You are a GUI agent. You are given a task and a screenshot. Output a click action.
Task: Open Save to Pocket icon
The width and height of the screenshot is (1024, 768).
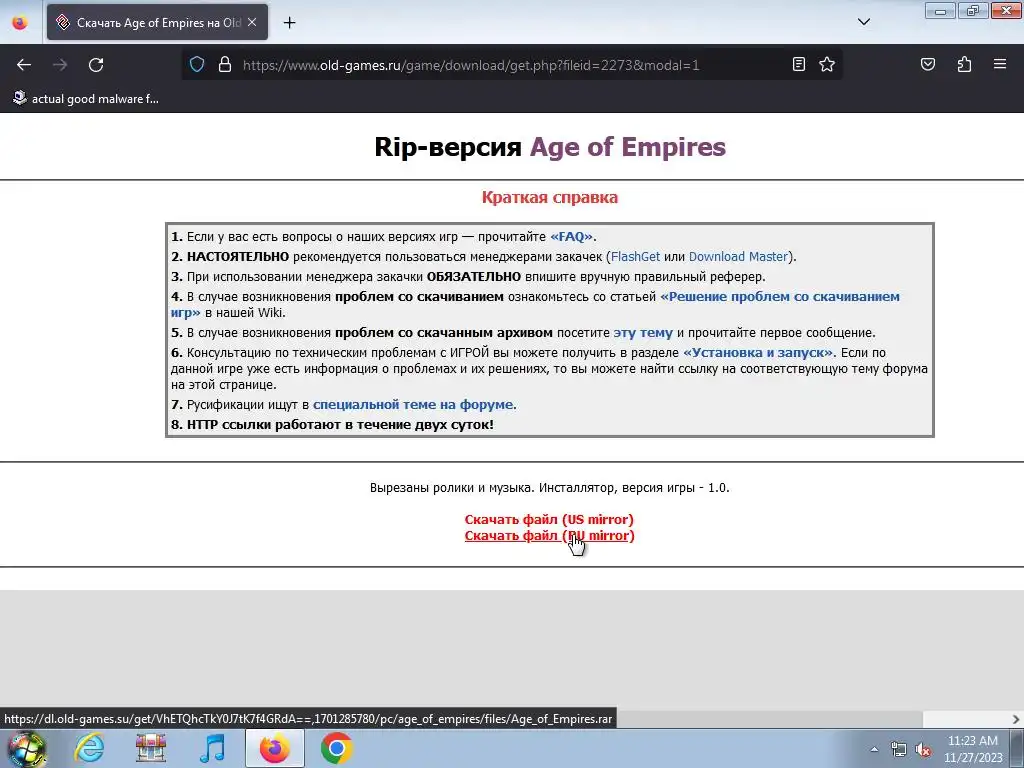pyautogui.click(x=927, y=64)
